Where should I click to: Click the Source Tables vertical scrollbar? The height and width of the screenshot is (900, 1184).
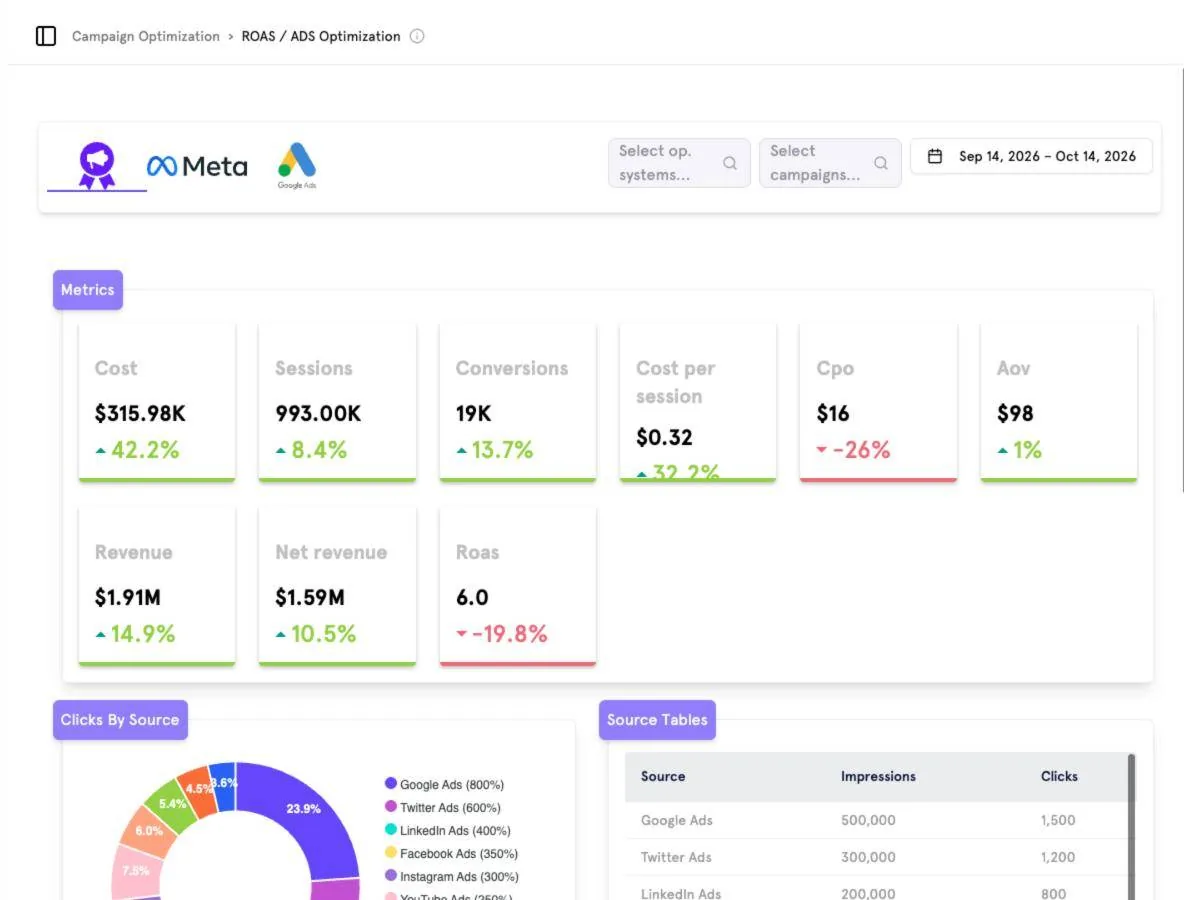pos(1131,827)
